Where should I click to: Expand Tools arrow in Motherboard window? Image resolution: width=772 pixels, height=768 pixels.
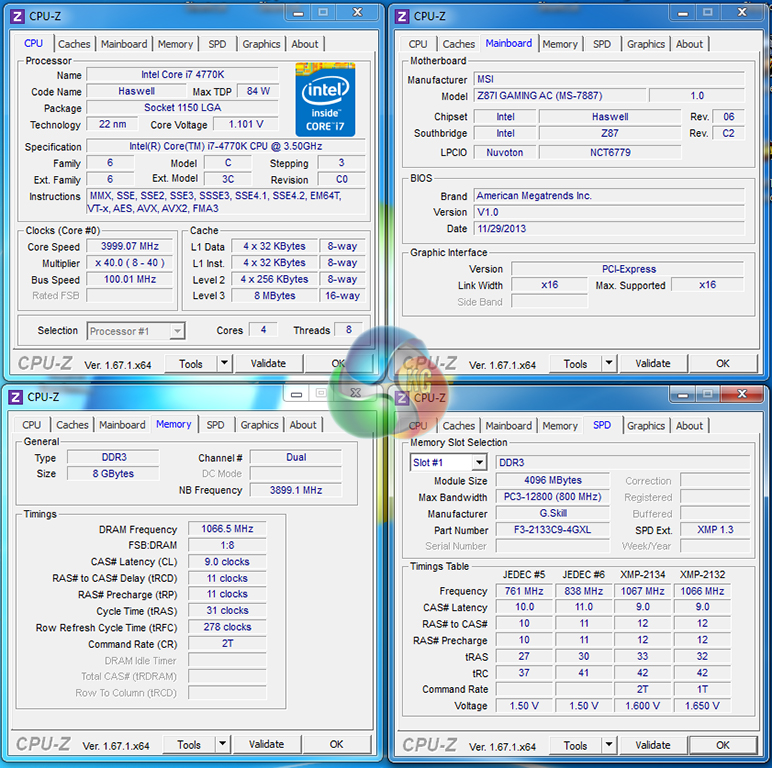[609, 364]
